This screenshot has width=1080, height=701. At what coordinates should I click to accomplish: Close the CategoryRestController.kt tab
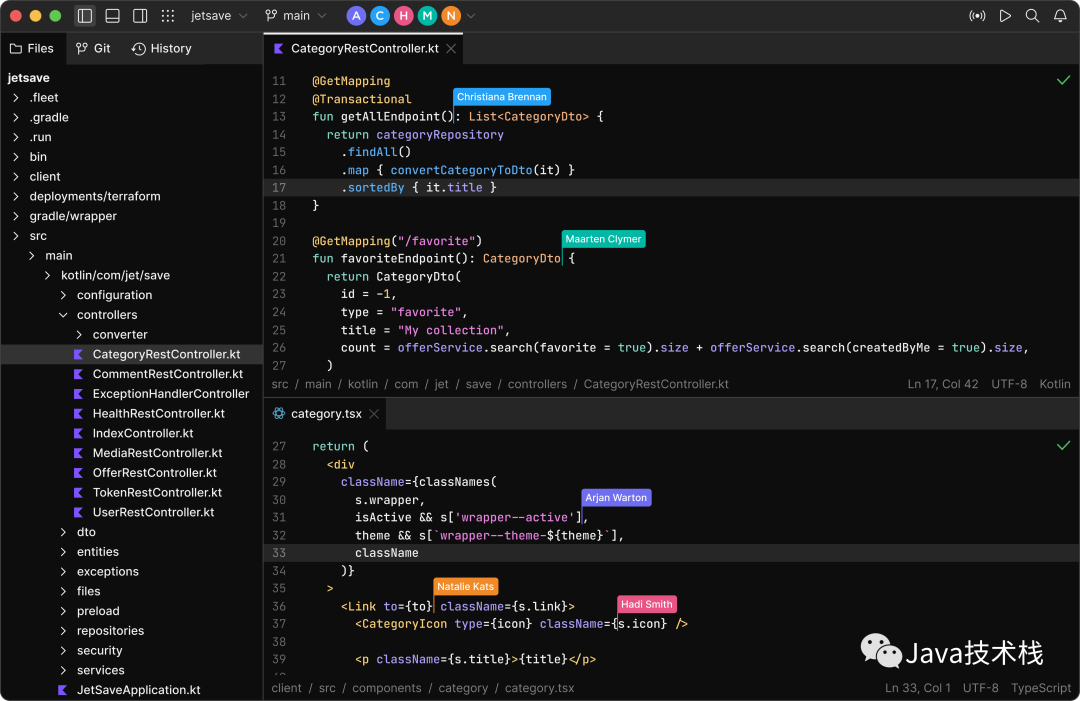(451, 48)
